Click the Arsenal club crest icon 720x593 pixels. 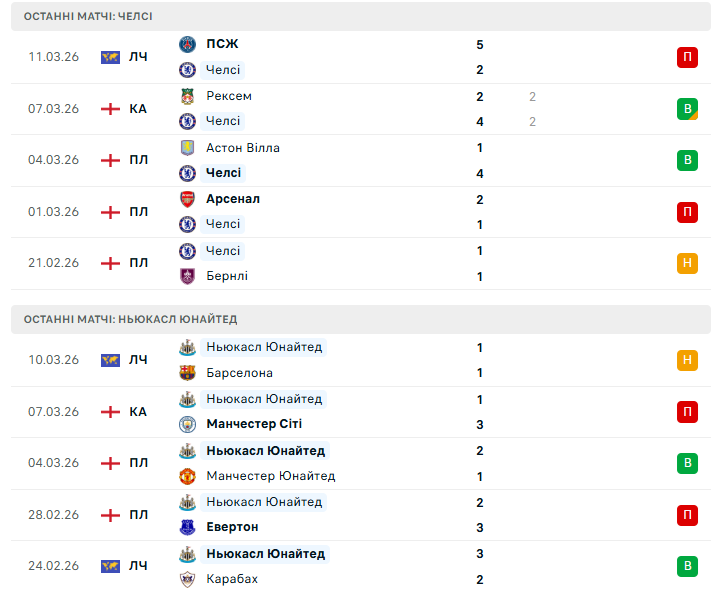(x=187, y=199)
